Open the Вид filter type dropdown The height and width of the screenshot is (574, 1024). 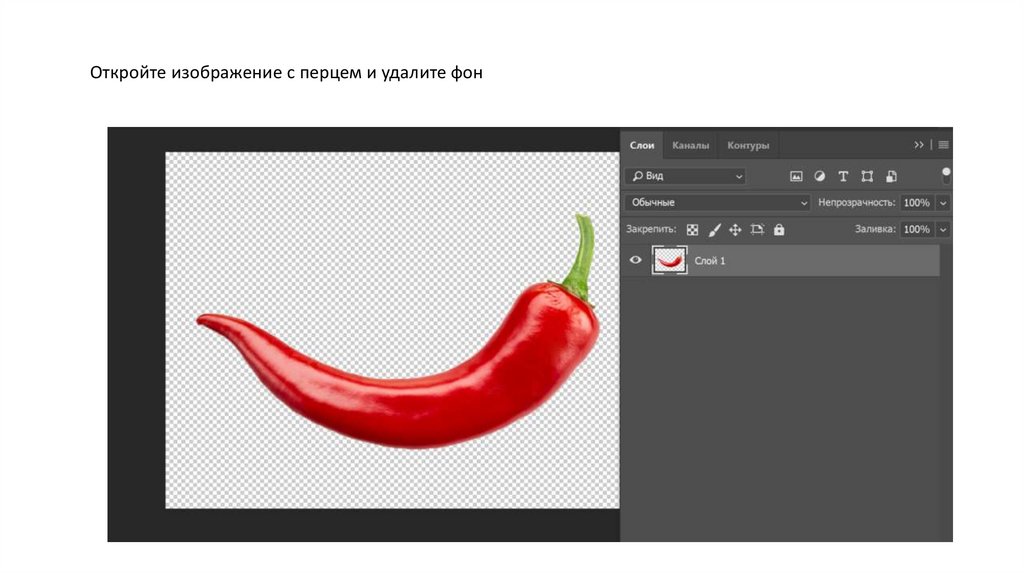pos(685,176)
